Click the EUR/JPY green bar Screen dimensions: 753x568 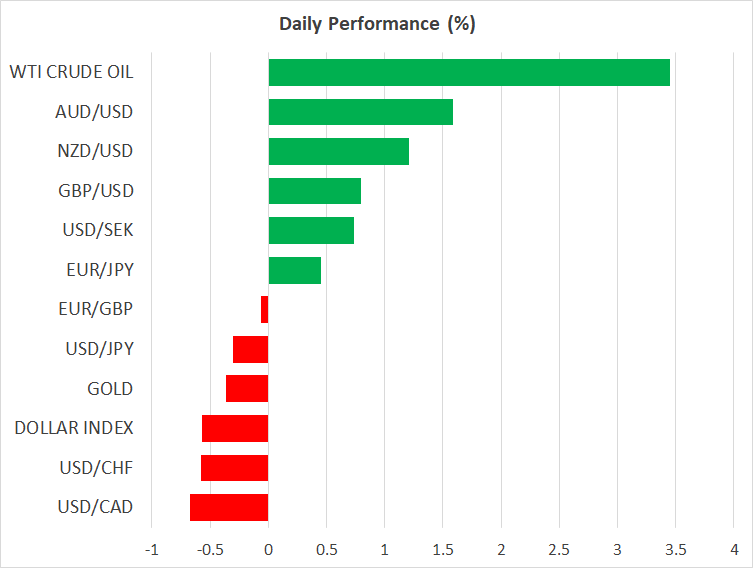coord(295,270)
